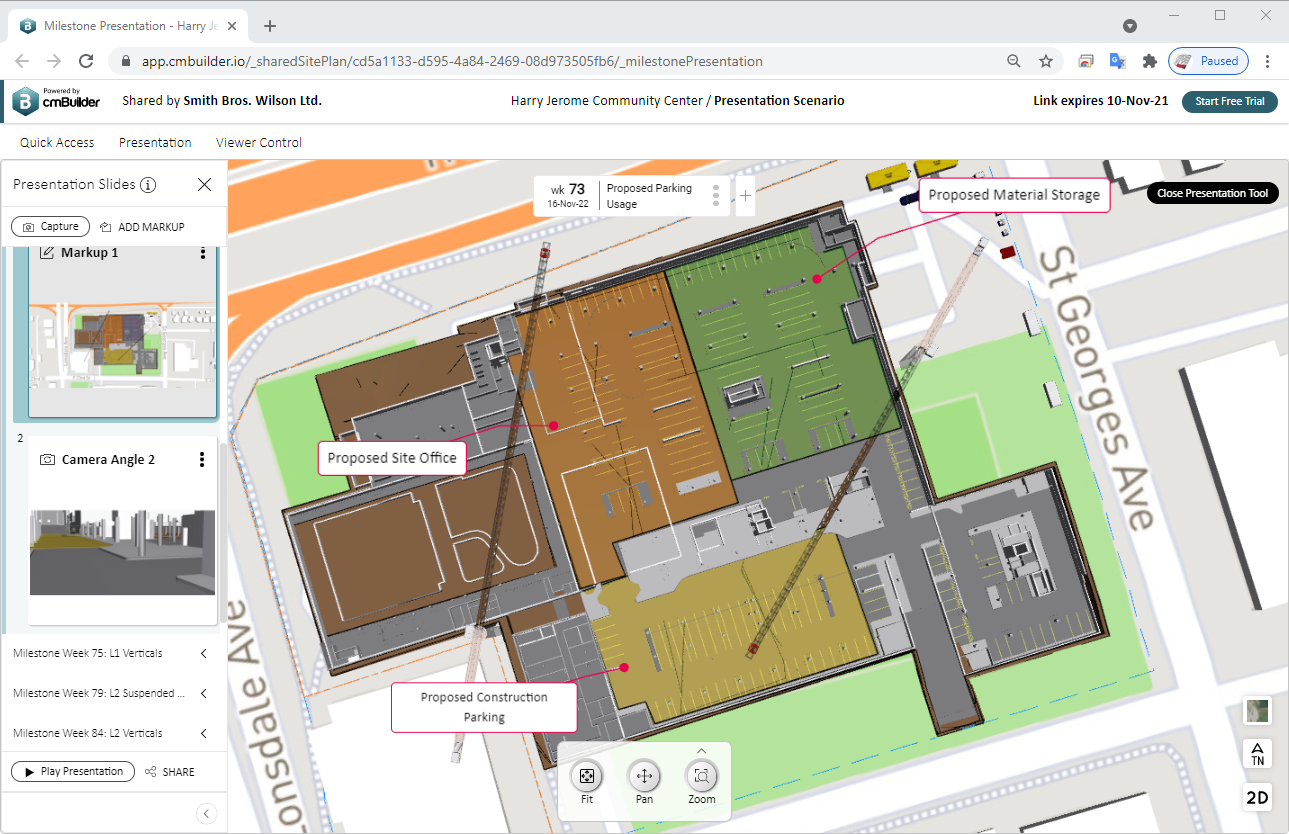Click the address bar zoom magnifier icon
The image size is (1289, 834).
(1014, 61)
